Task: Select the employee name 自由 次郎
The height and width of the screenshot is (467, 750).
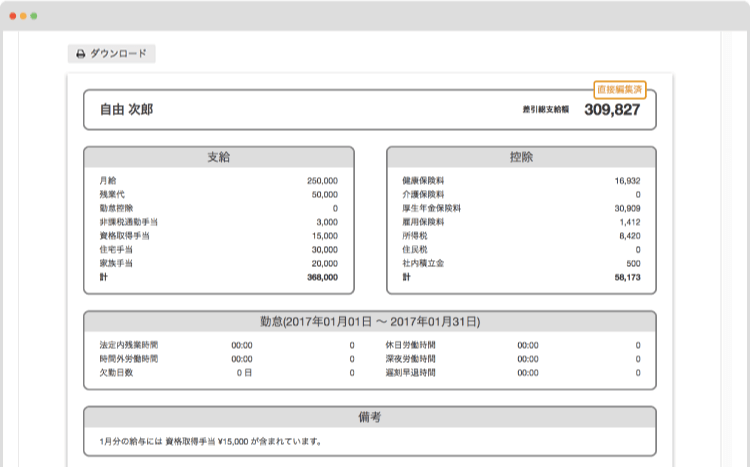Action: click(x=127, y=110)
